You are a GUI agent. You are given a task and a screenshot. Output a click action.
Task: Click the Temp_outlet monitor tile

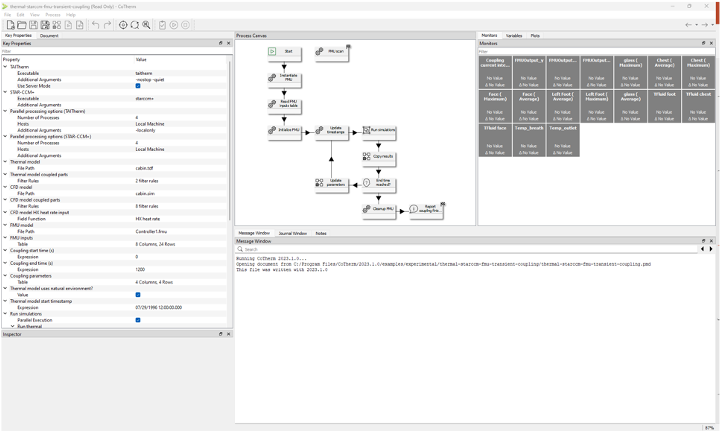(562, 140)
